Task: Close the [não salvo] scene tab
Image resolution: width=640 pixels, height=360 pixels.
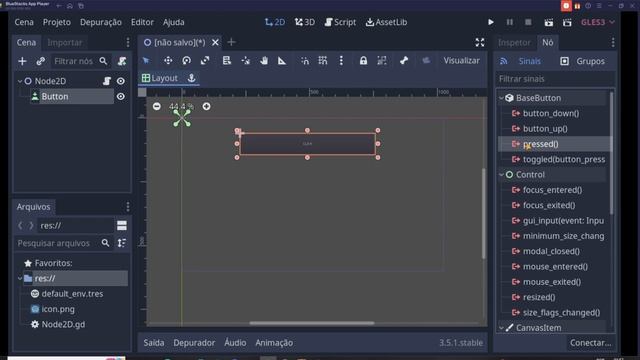Action: 215,42
